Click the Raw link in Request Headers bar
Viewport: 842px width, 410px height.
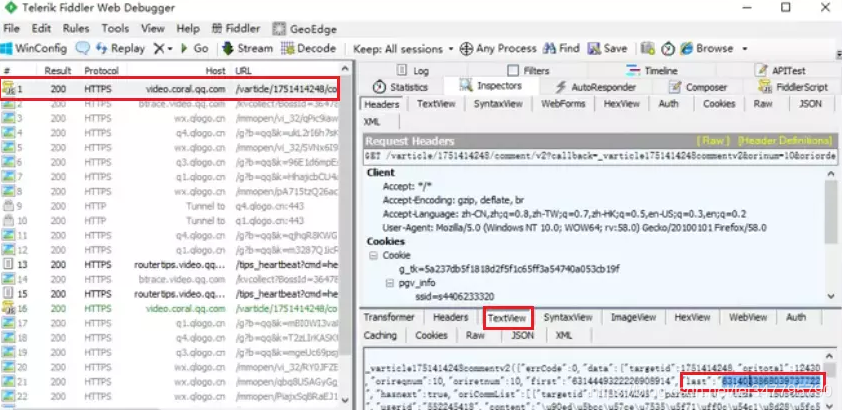[x=713, y=141]
